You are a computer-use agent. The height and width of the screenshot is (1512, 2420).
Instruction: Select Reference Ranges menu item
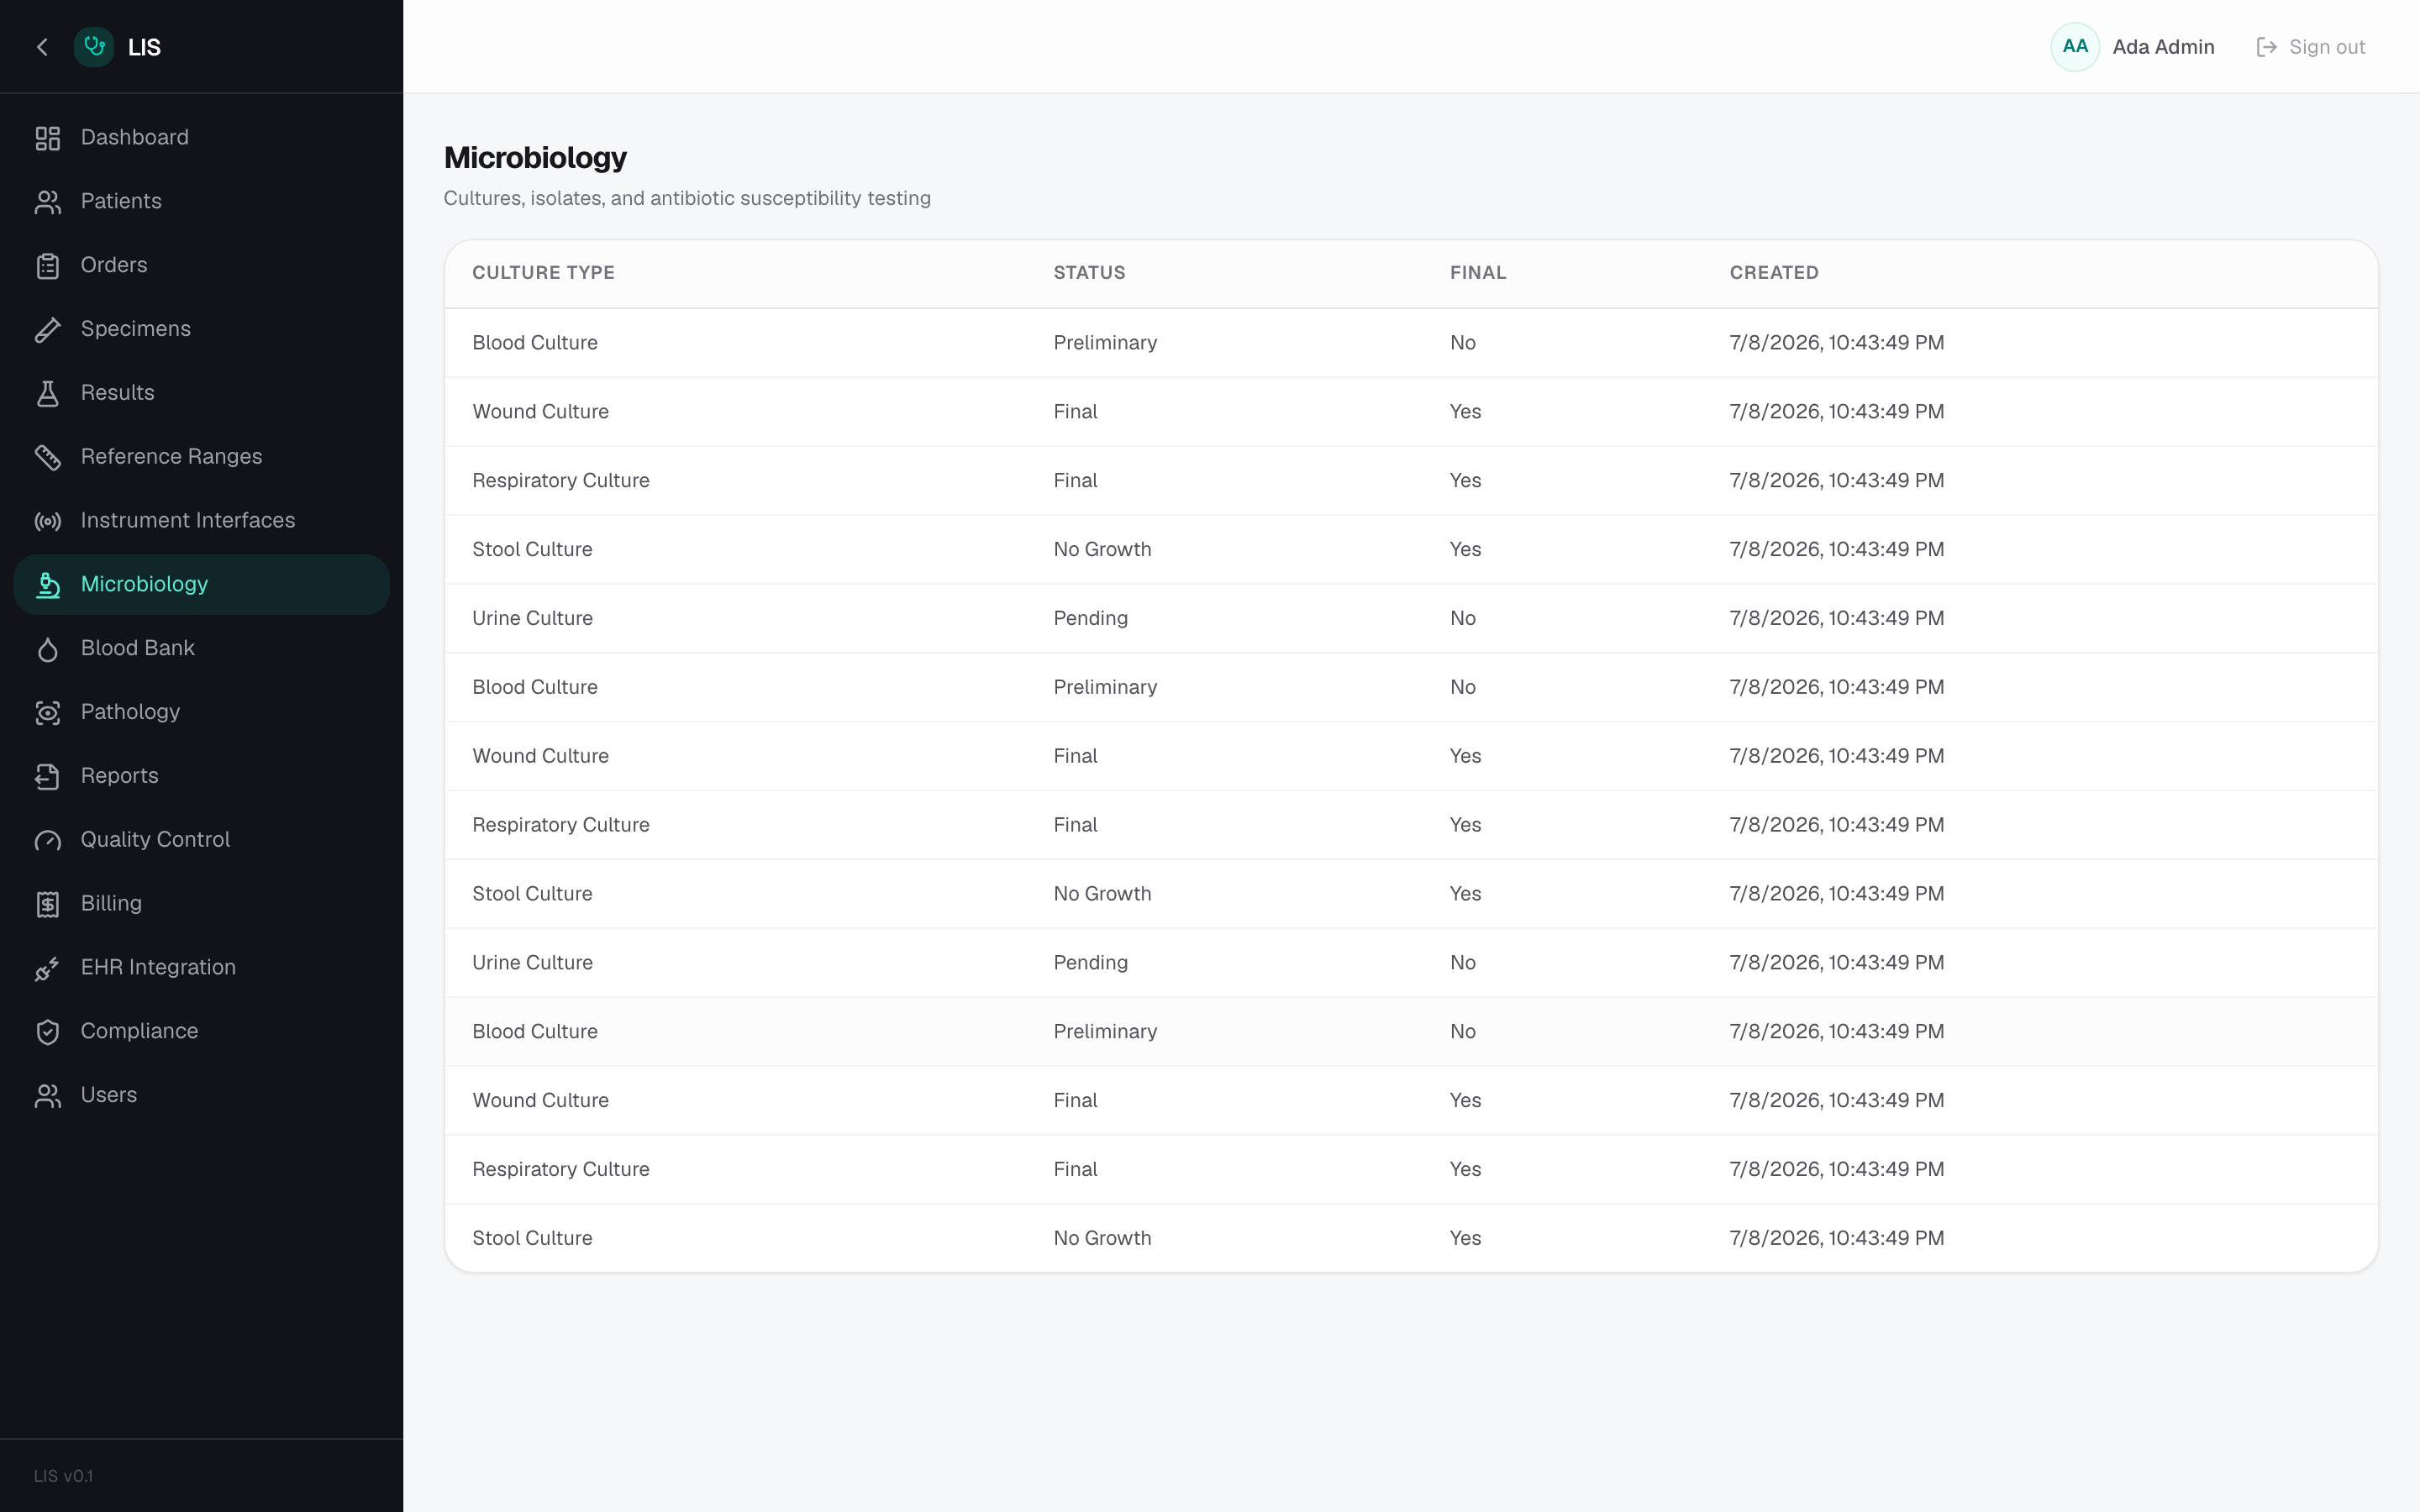tap(201, 457)
